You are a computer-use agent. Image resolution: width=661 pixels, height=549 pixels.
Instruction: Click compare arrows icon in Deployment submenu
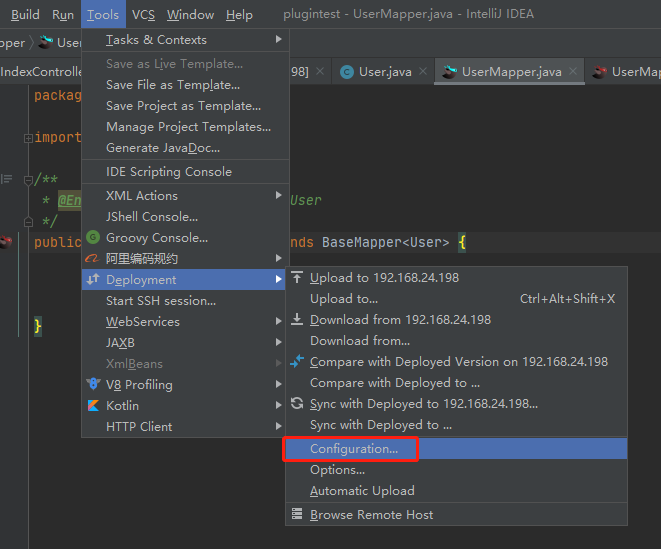click(297, 361)
